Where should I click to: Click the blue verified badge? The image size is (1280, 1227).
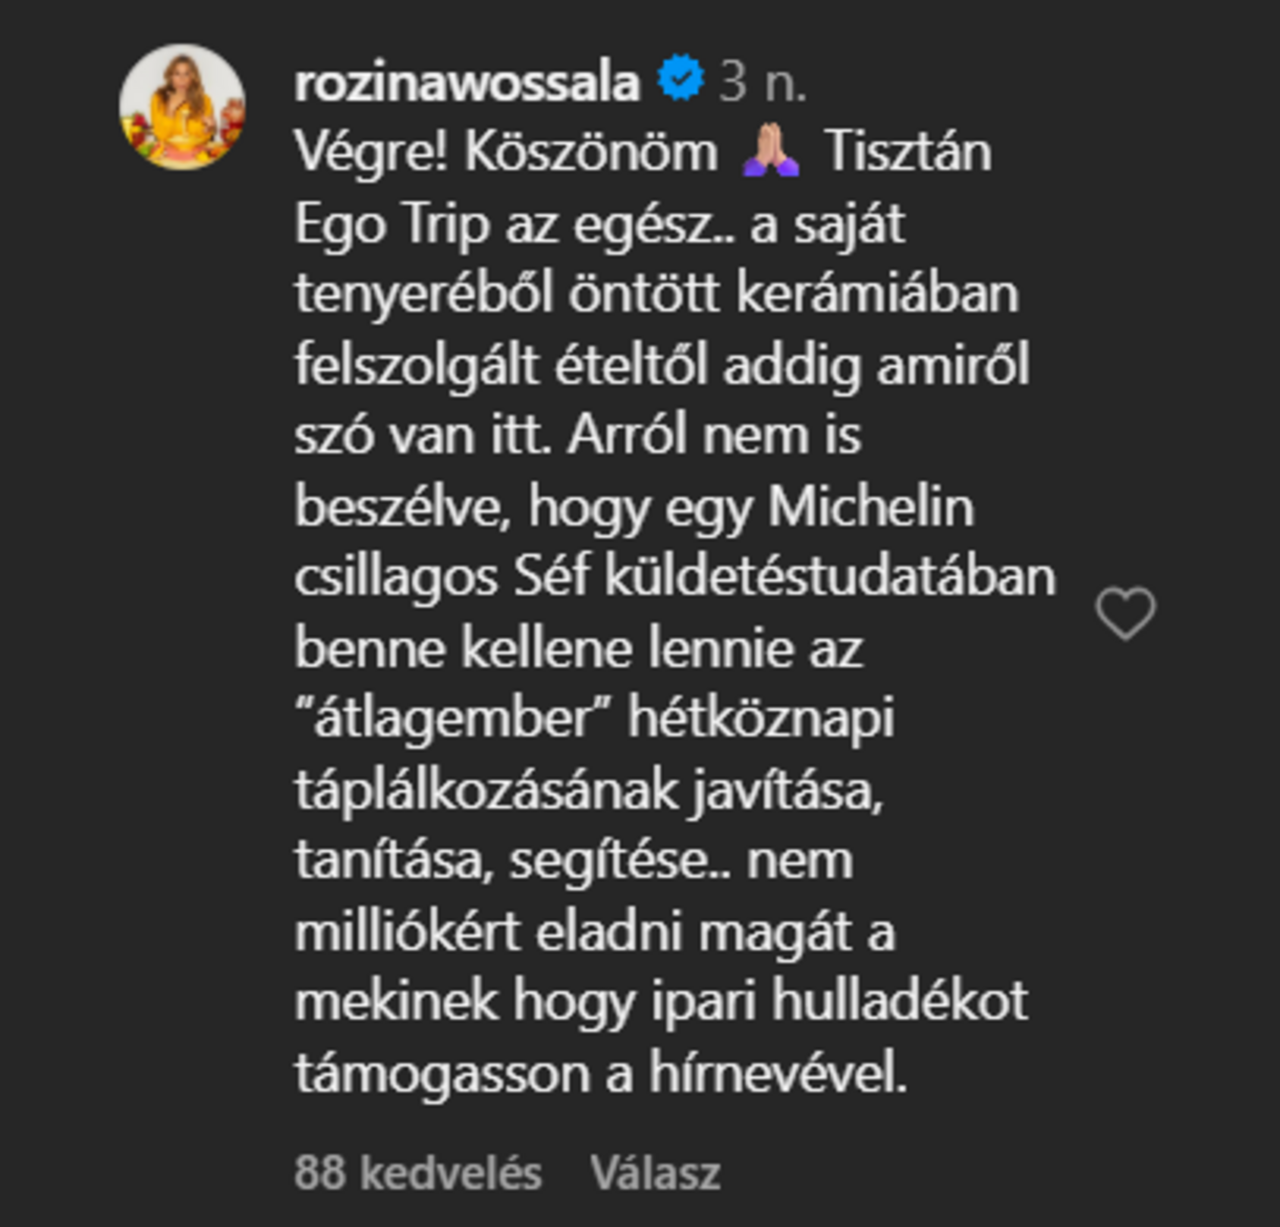681,79
